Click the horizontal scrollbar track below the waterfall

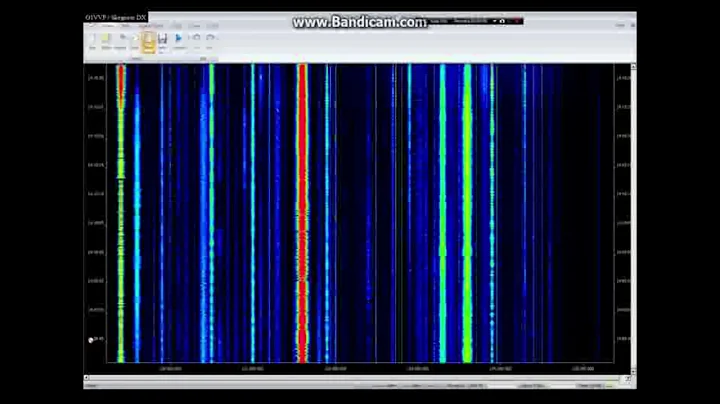tap(354, 377)
